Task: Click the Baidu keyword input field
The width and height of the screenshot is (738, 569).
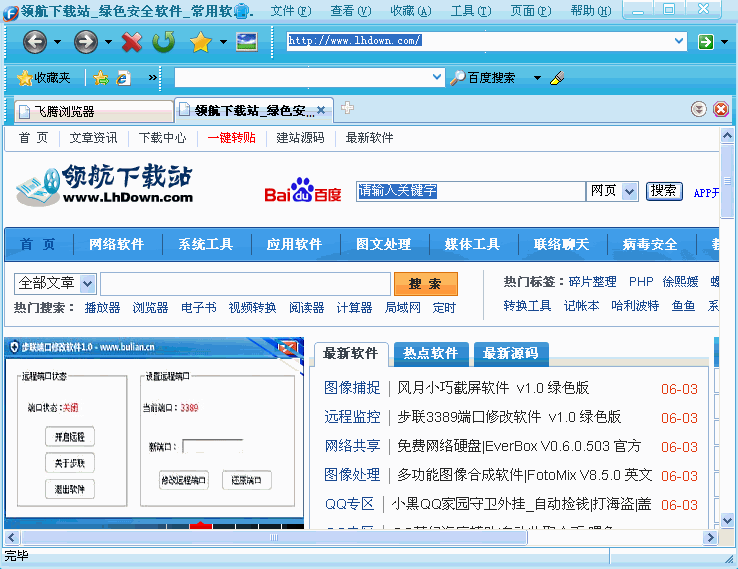Action: (x=471, y=191)
